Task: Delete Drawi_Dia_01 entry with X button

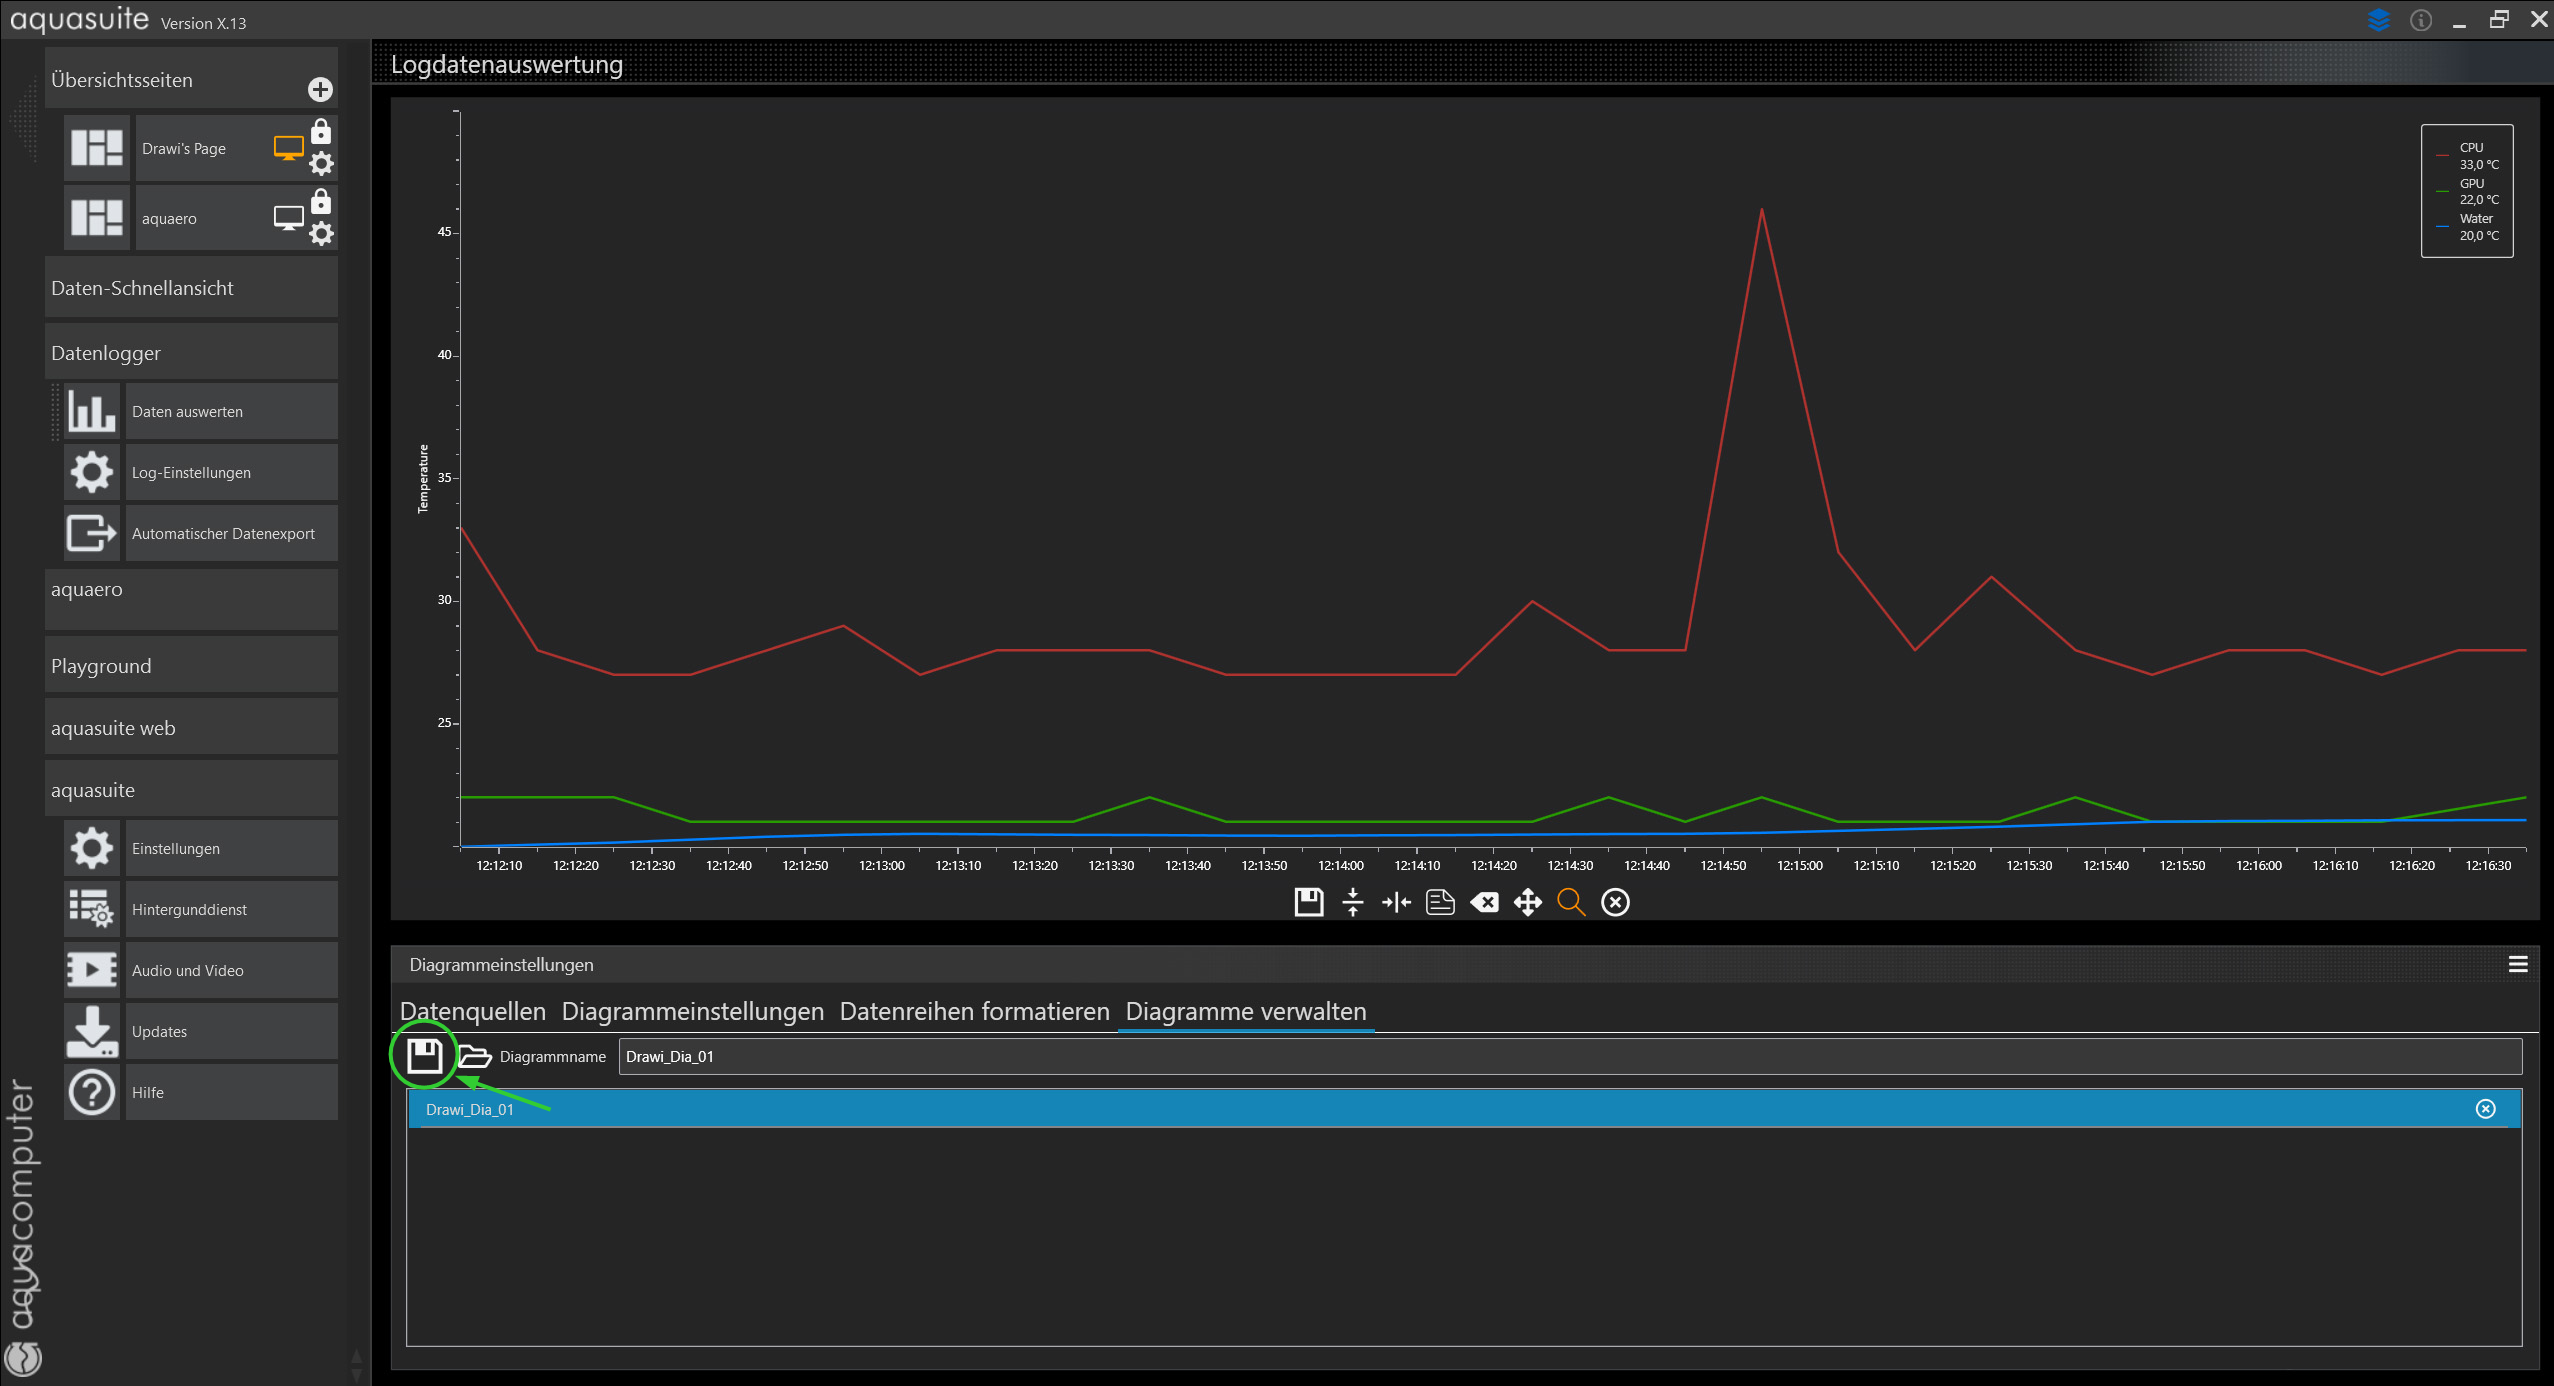Action: [x=2485, y=1108]
